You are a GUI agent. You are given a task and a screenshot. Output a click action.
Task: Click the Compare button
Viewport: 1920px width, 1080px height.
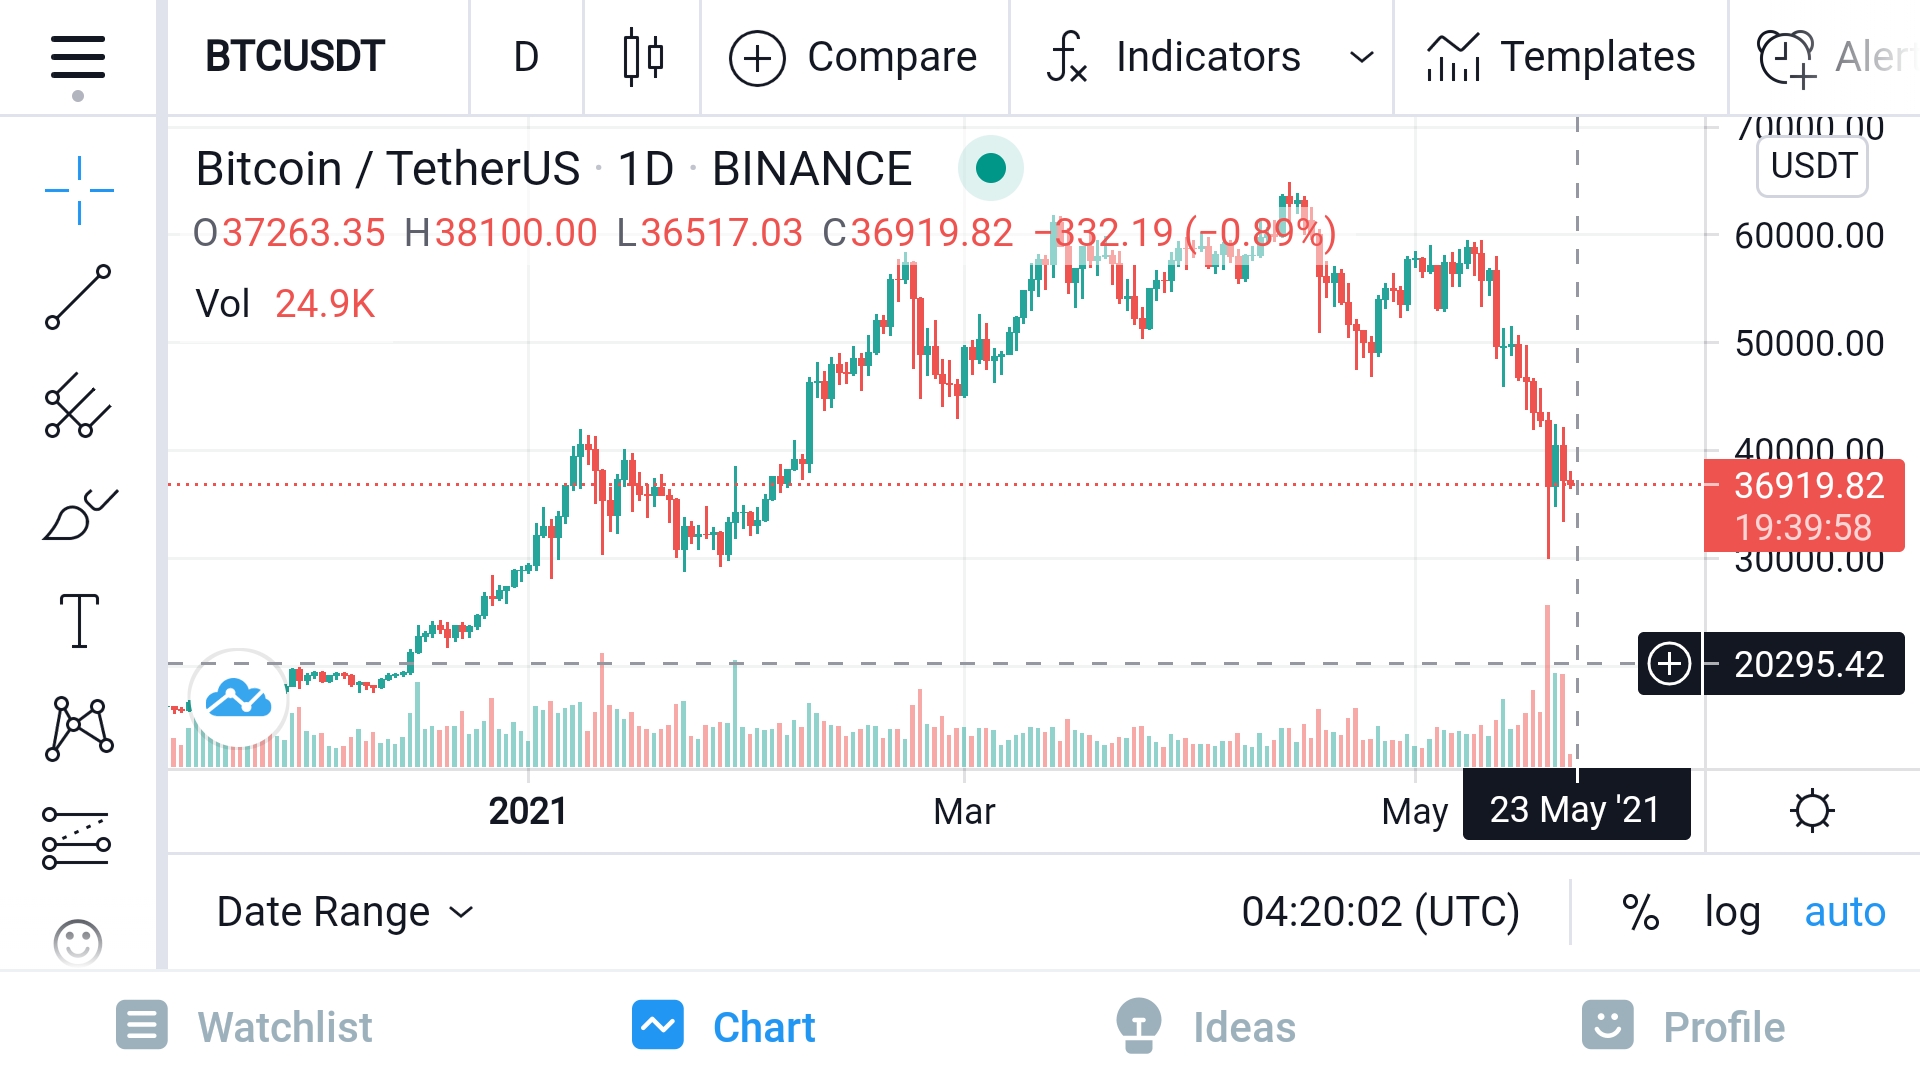854,57
